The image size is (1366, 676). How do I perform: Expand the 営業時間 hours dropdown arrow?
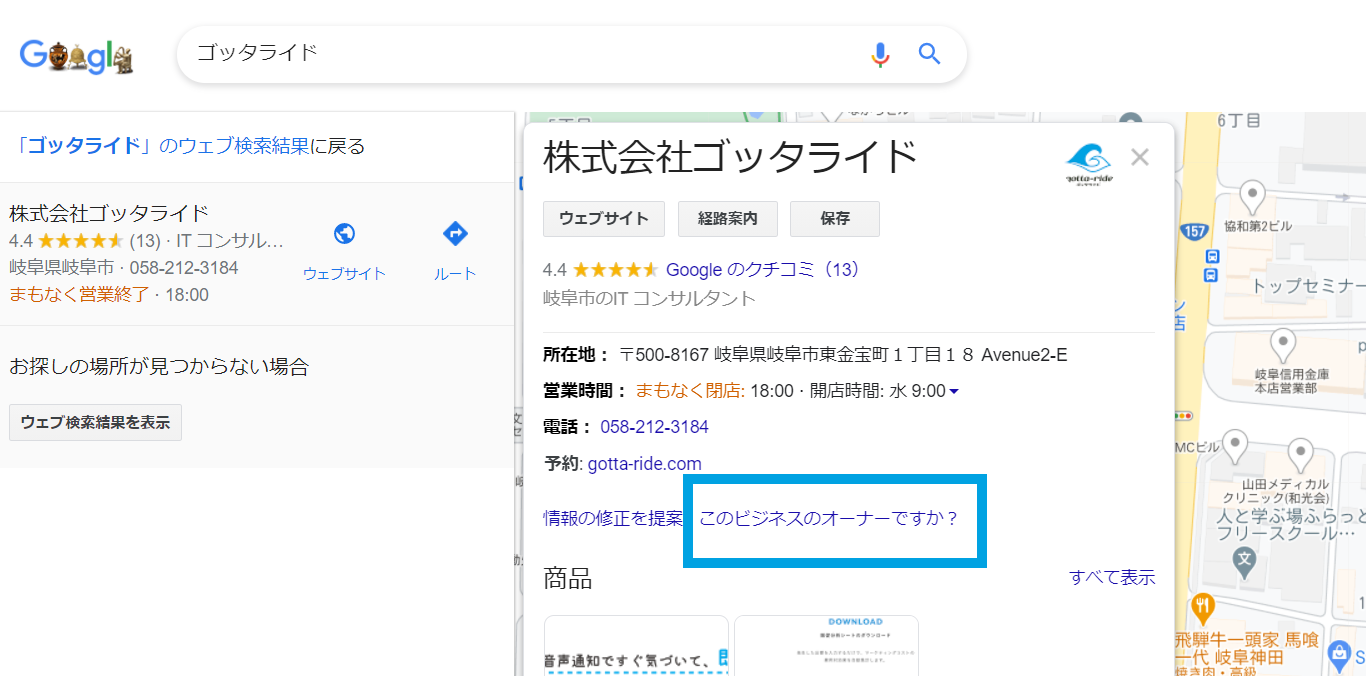pos(954,391)
